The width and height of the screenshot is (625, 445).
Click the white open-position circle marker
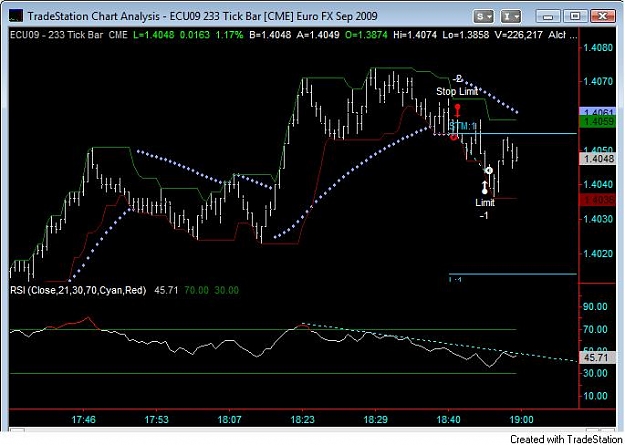click(489, 171)
